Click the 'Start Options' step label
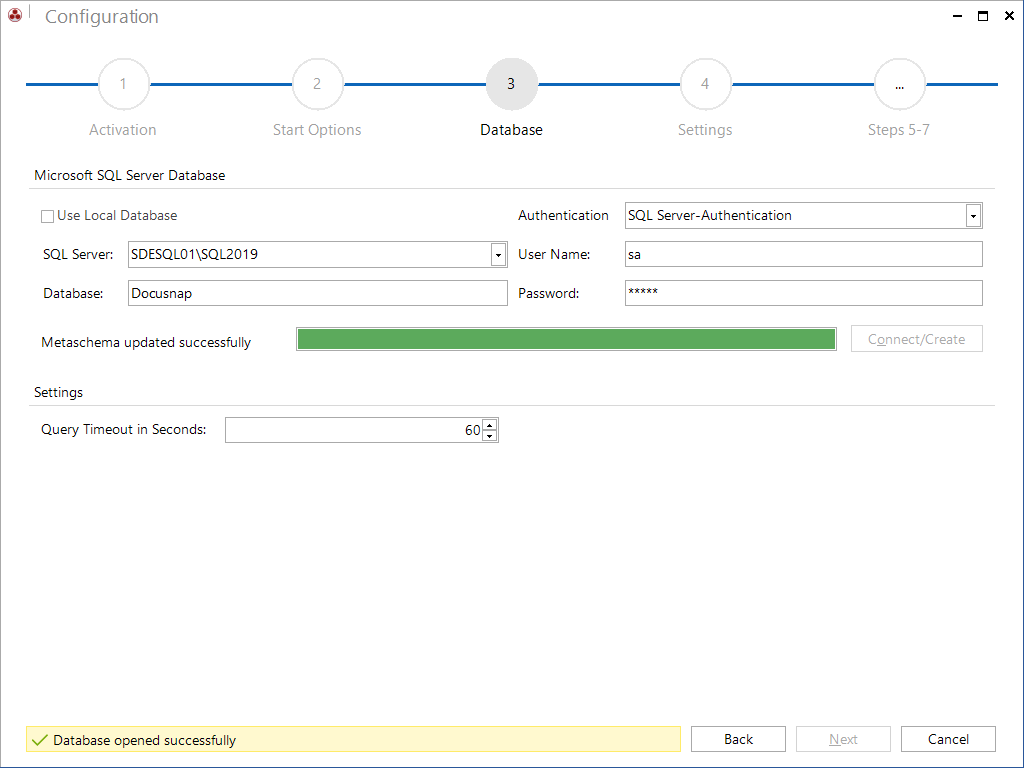 point(317,130)
